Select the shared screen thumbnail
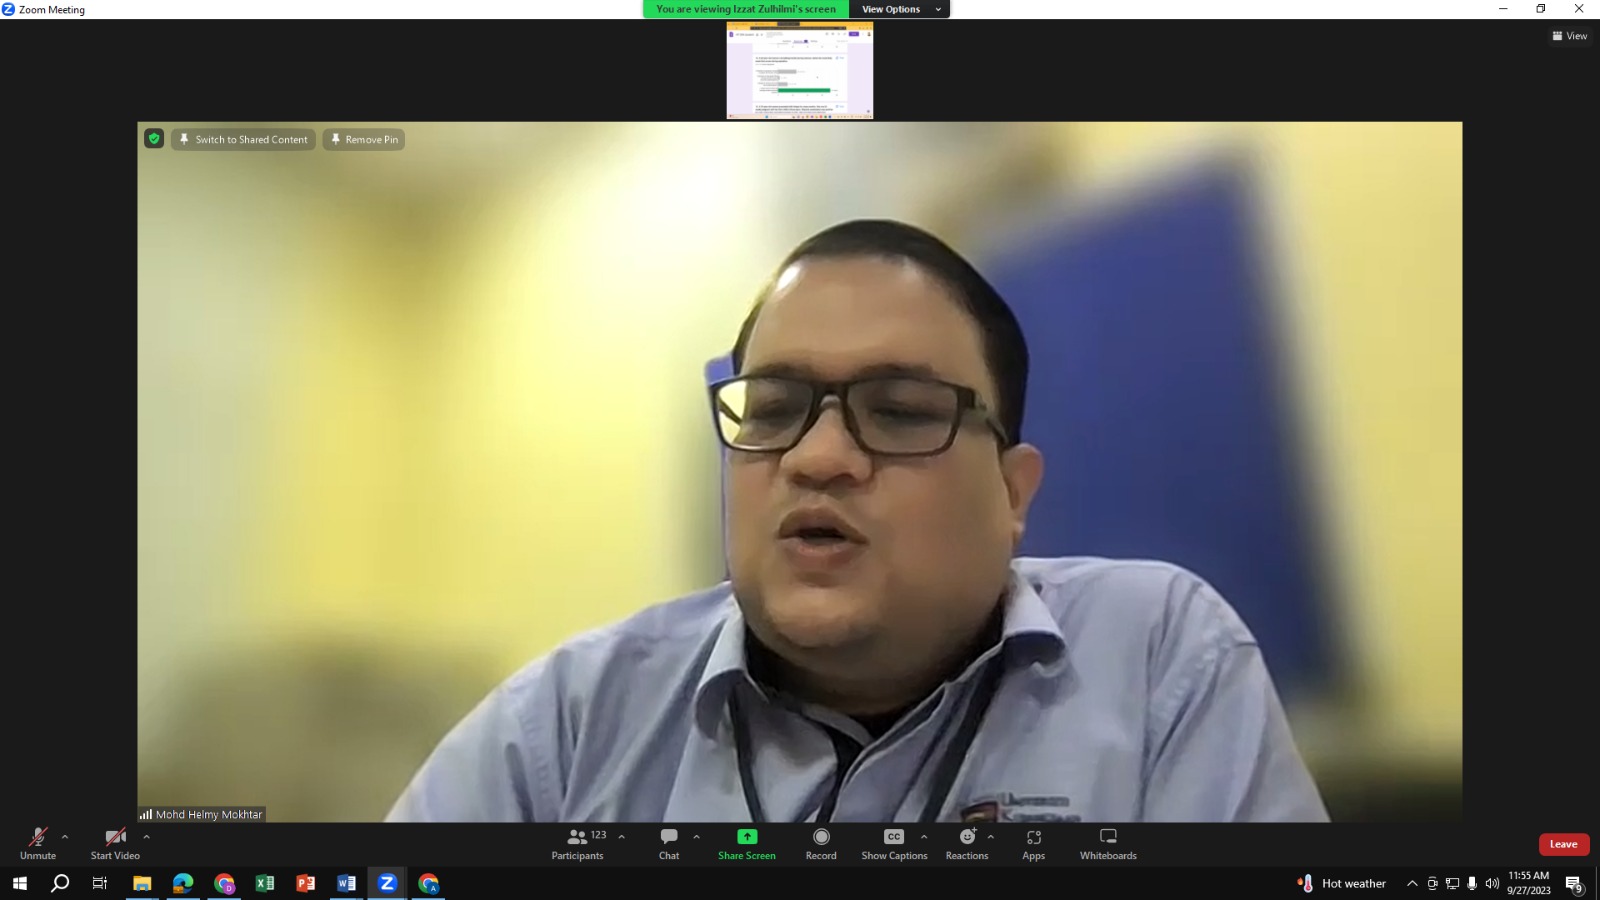The height and width of the screenshot is (900, 1600). (x=799, y=71)
